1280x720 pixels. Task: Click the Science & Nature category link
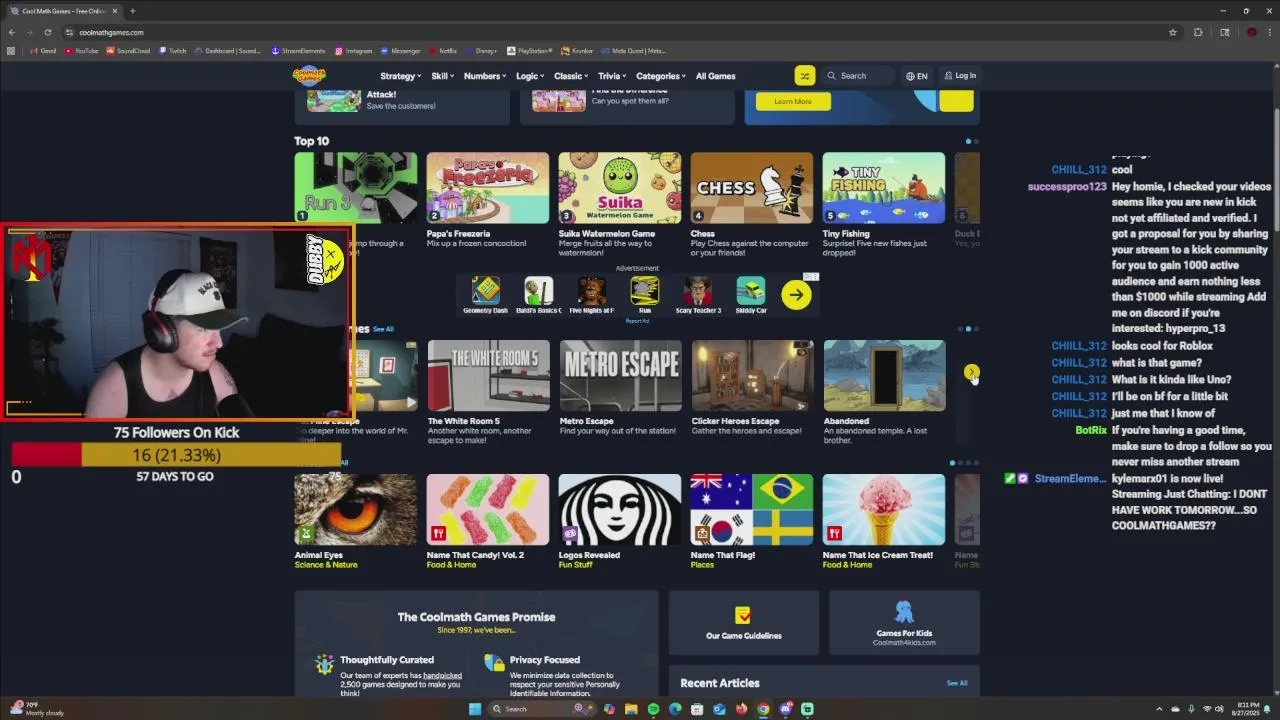tap(326, 565)
